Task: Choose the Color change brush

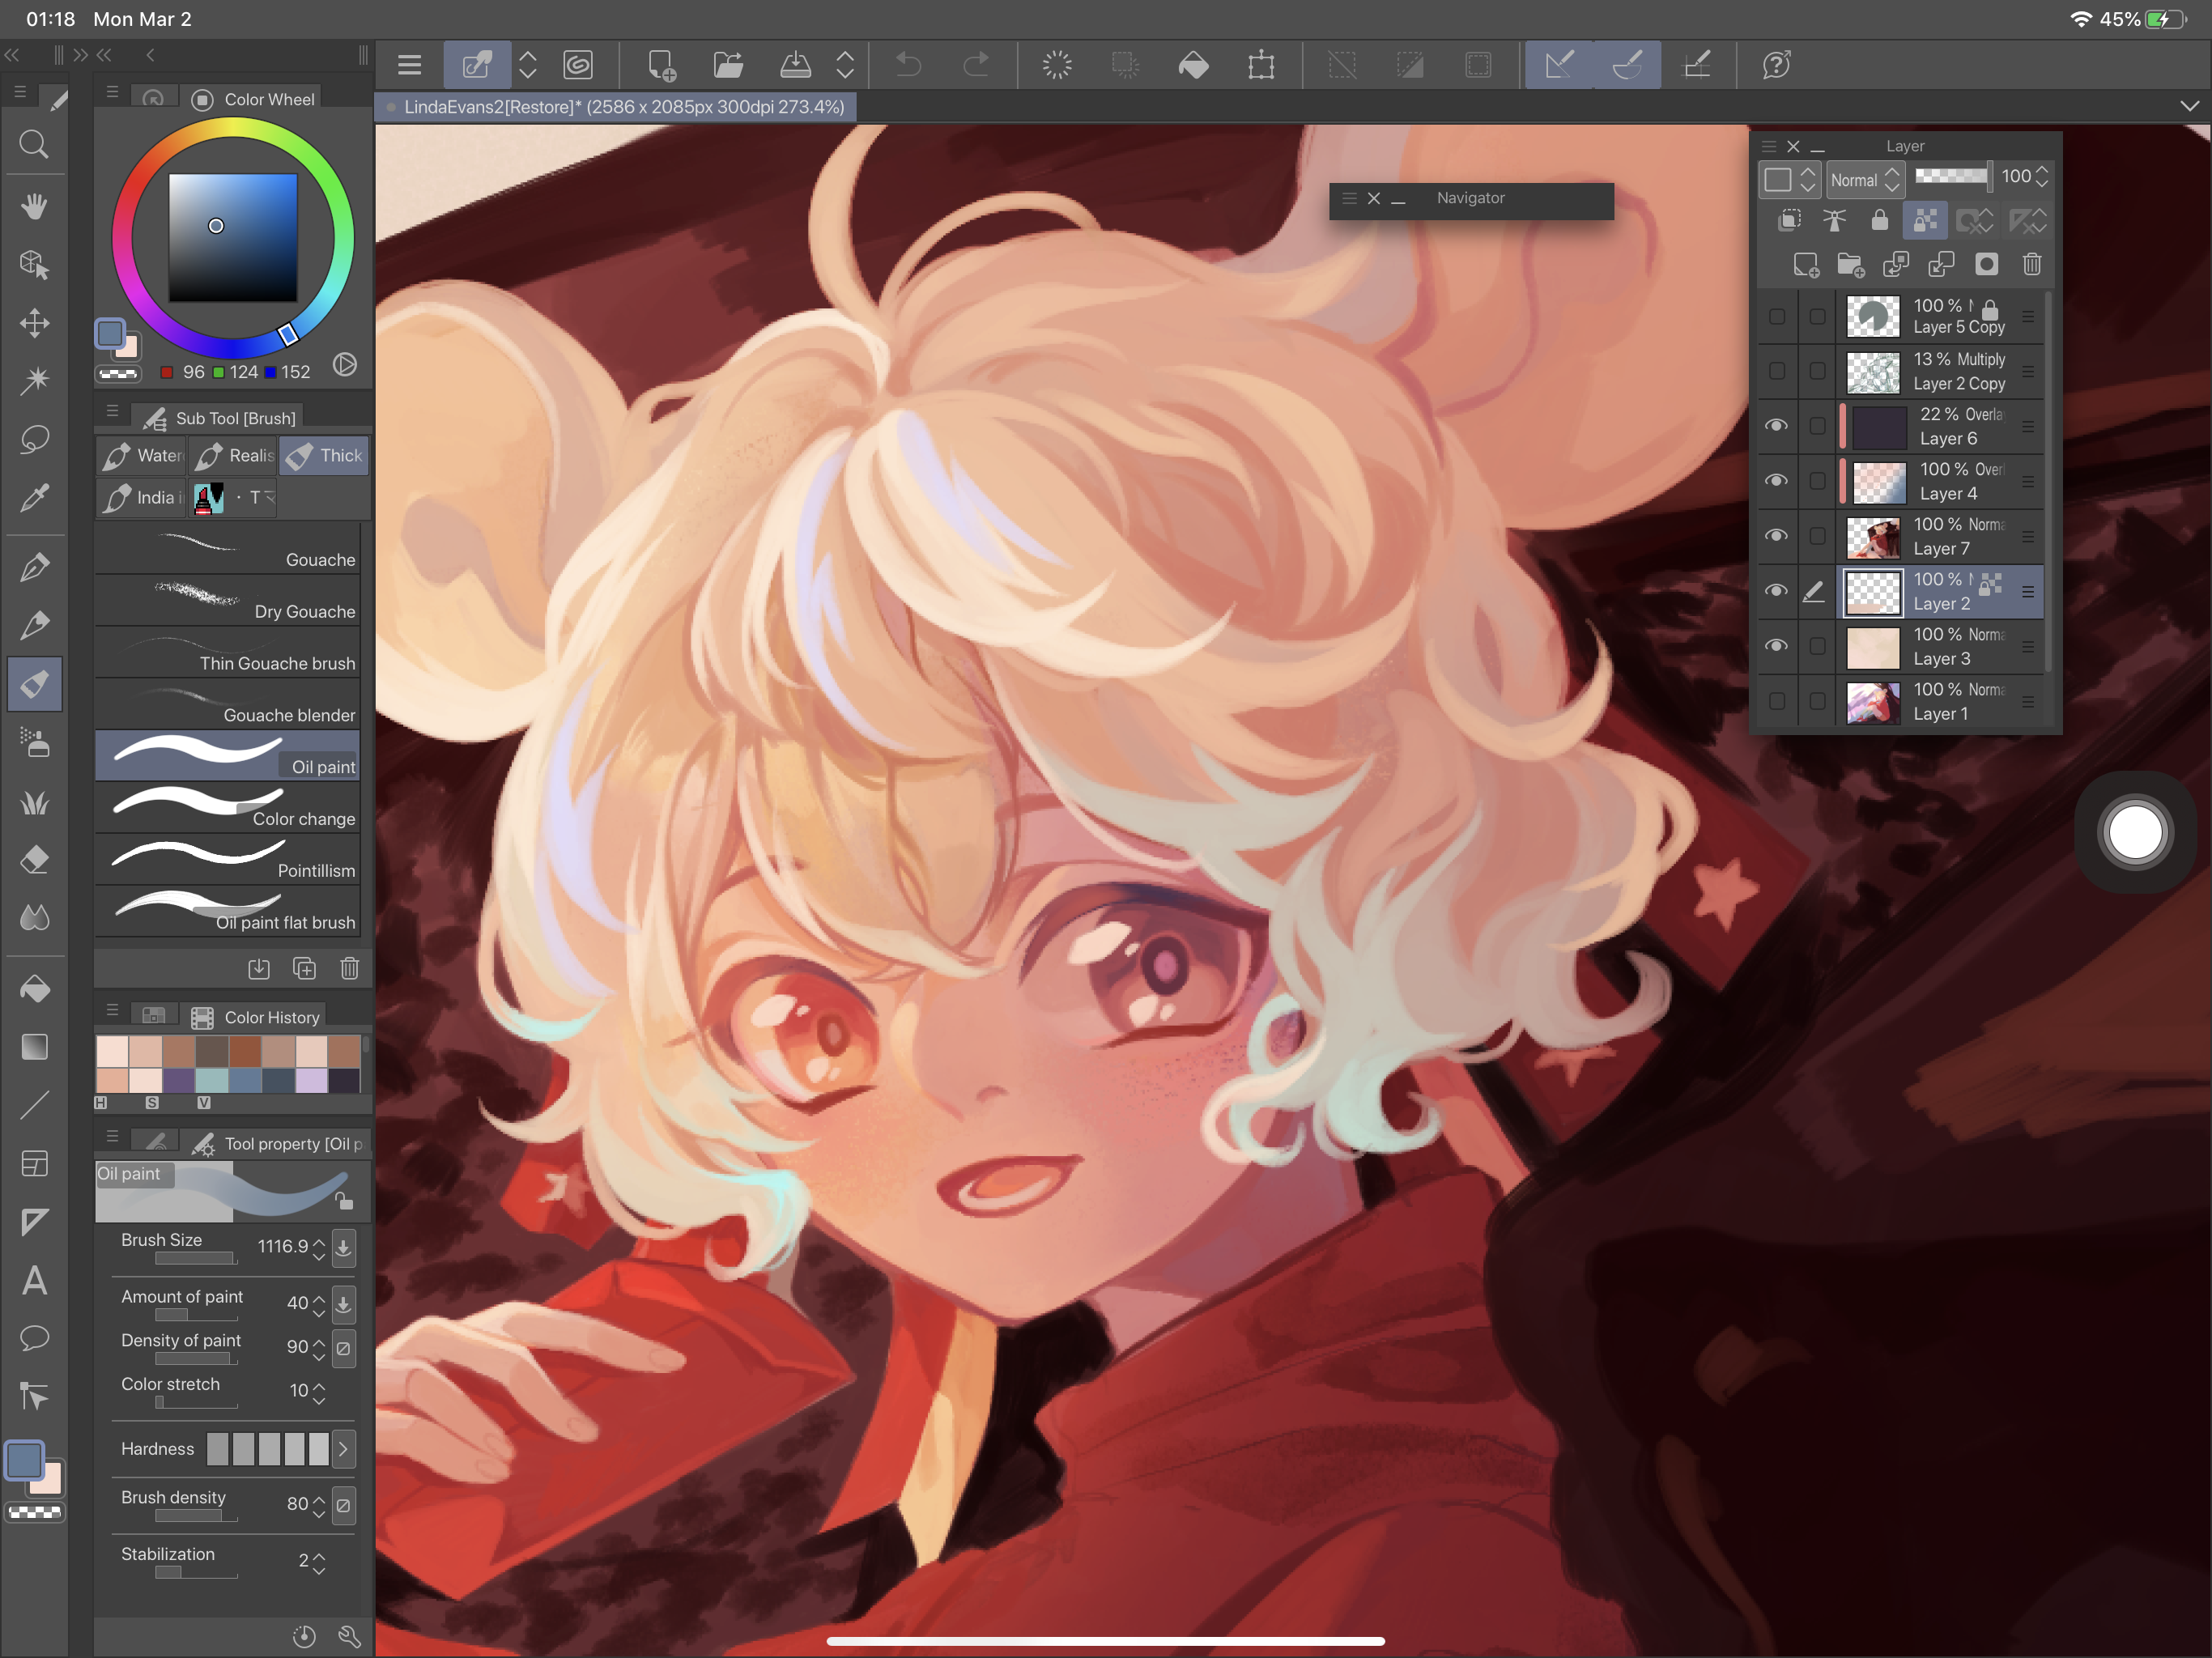Action: [x=228, y=808]
